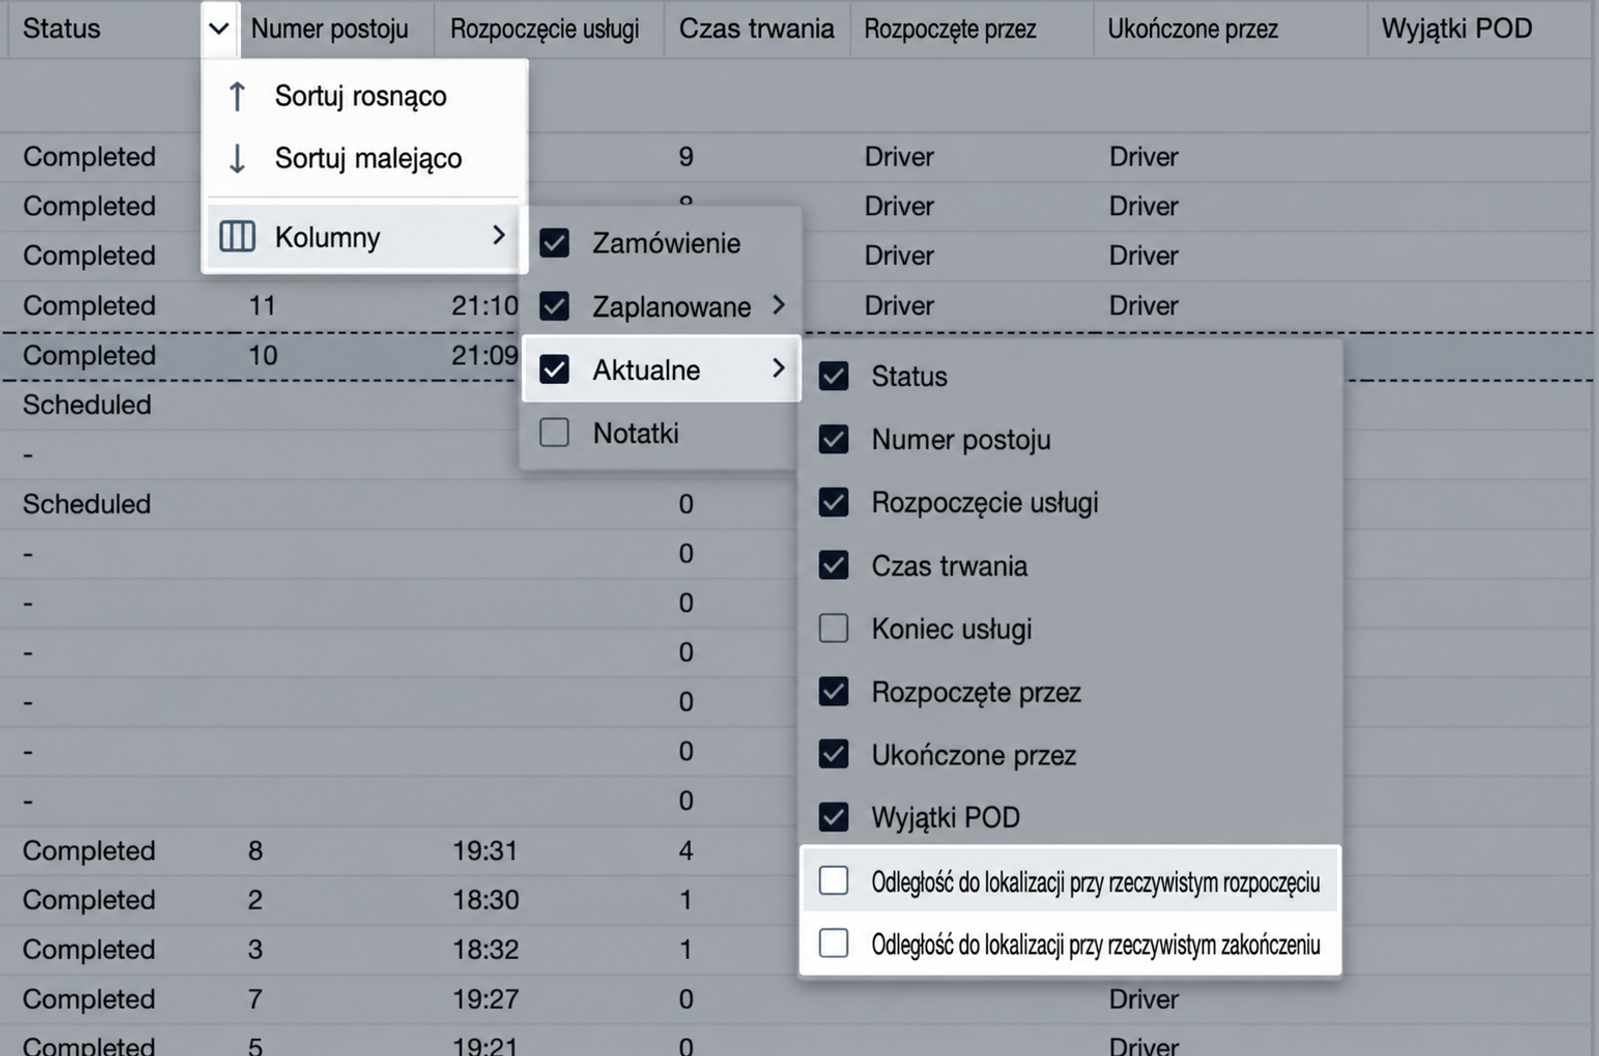Image resolution: width=1599 pixels, height=1056 pixels.
Task: Click the Numer postoju column header
Action: coord(329,29)
